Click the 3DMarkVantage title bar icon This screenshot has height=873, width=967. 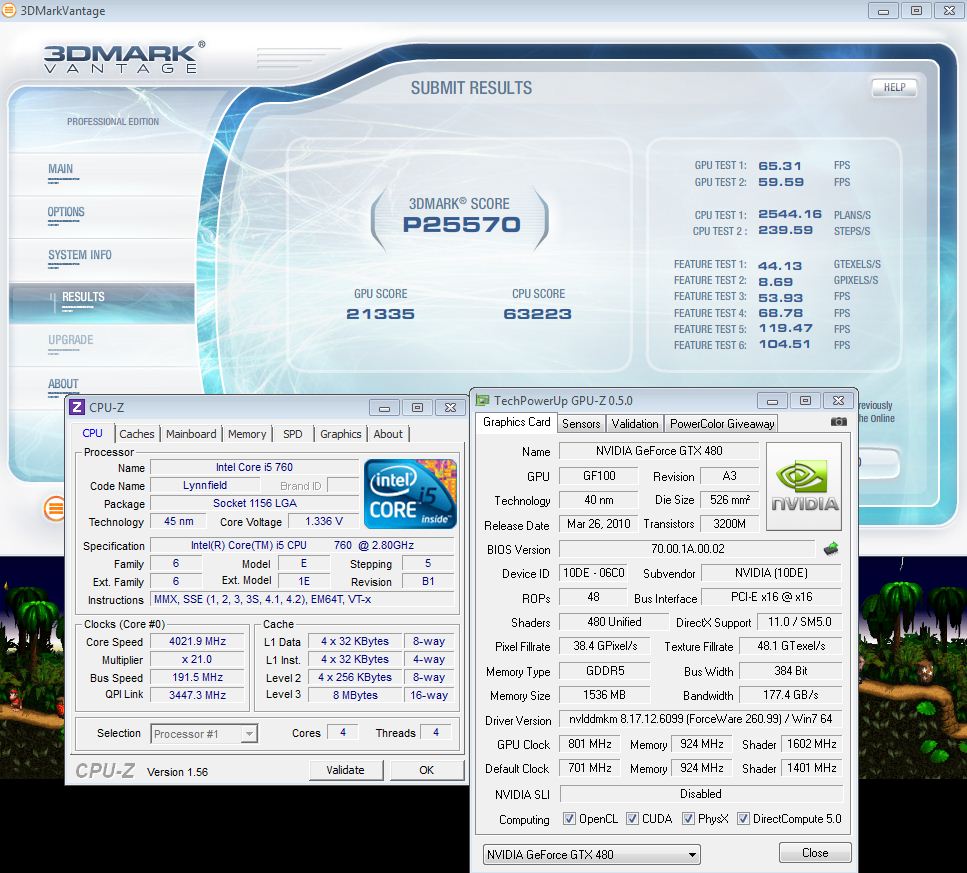(x=10, y=11)
